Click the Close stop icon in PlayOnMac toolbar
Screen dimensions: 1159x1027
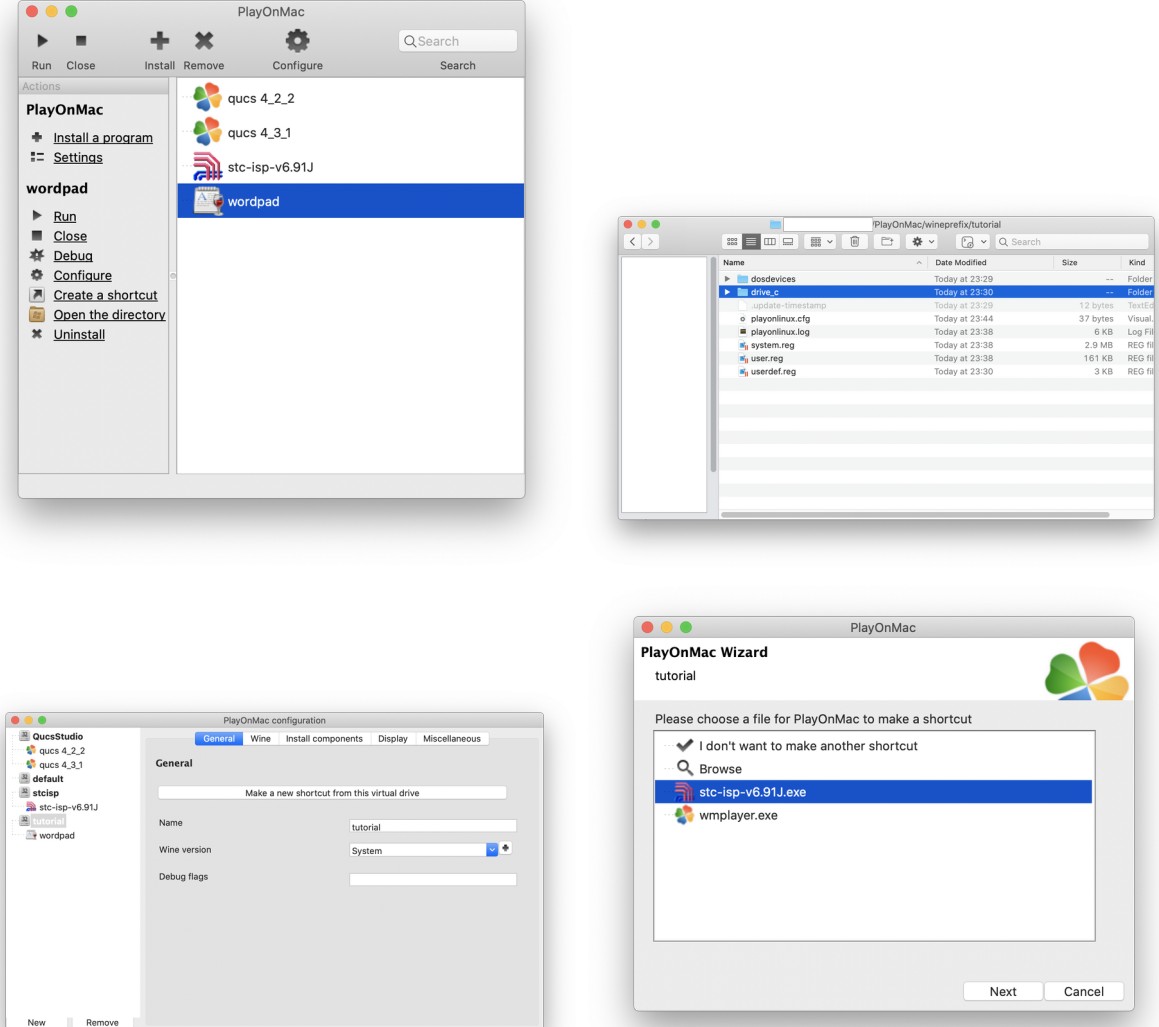pos(81,41)
